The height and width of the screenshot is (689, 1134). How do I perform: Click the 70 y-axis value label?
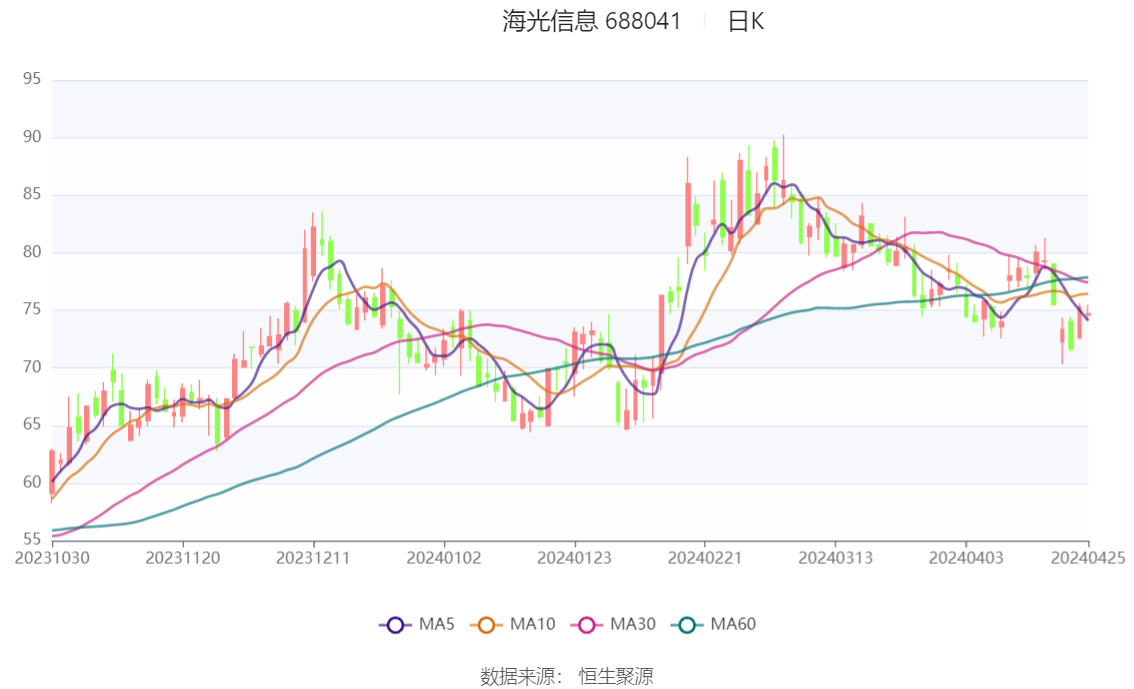(x=32, y=367)
